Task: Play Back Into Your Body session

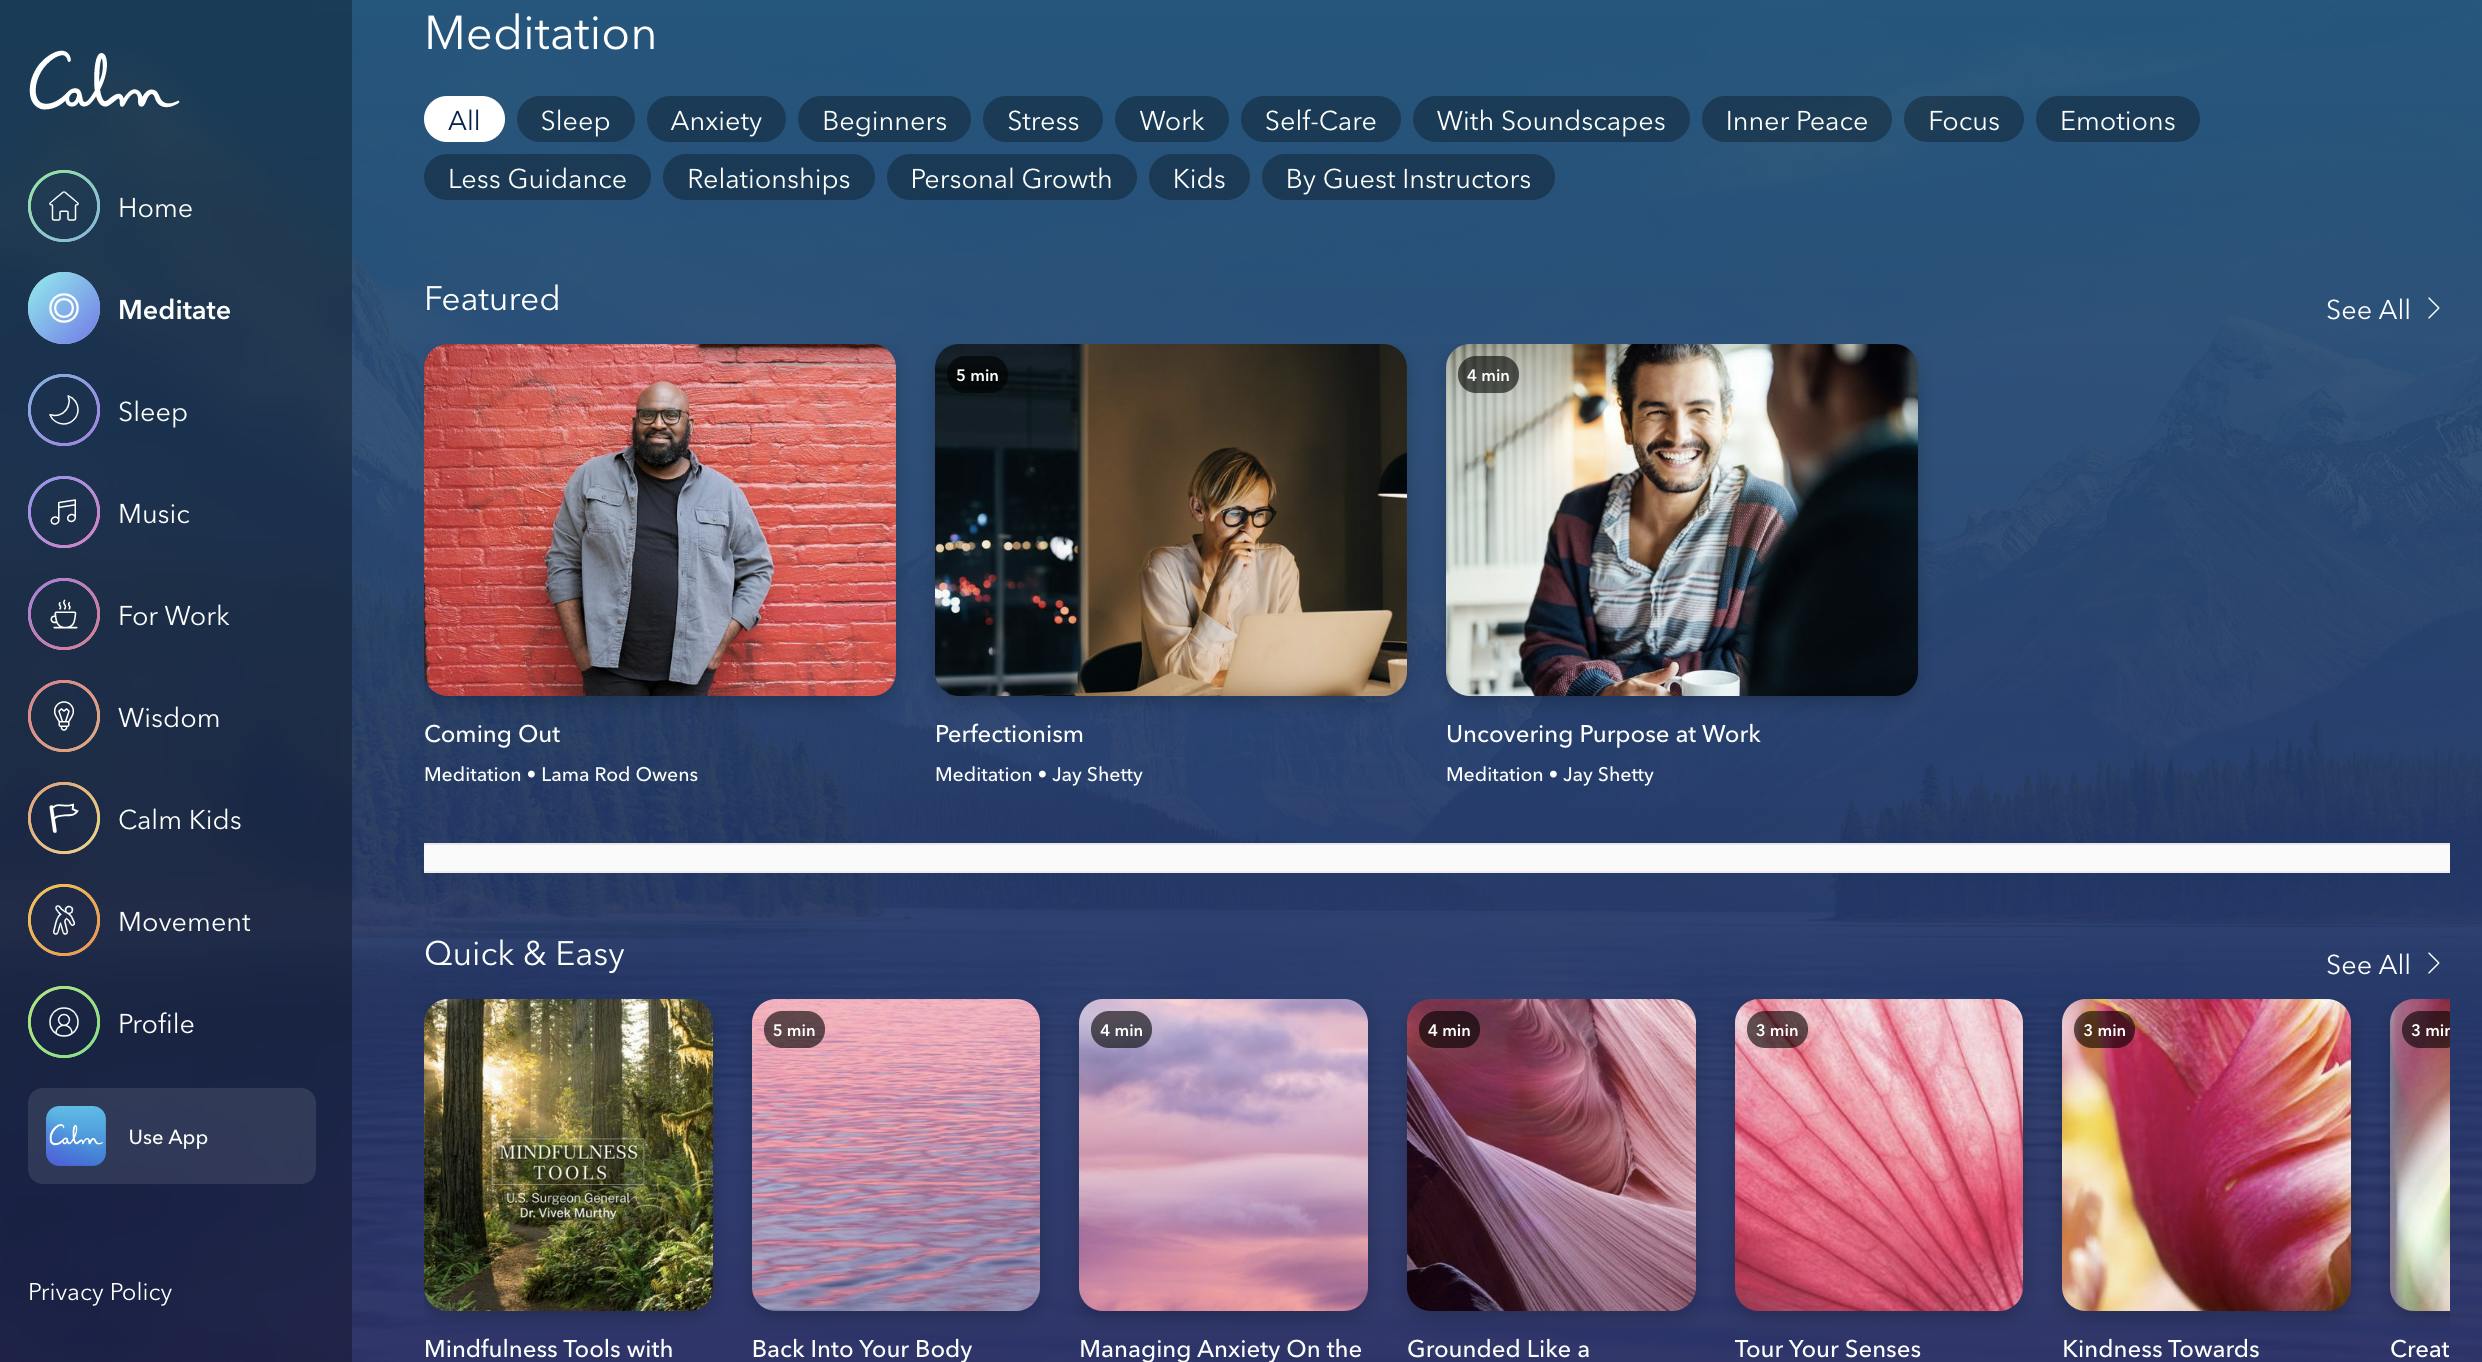Action: (895, 1154)
